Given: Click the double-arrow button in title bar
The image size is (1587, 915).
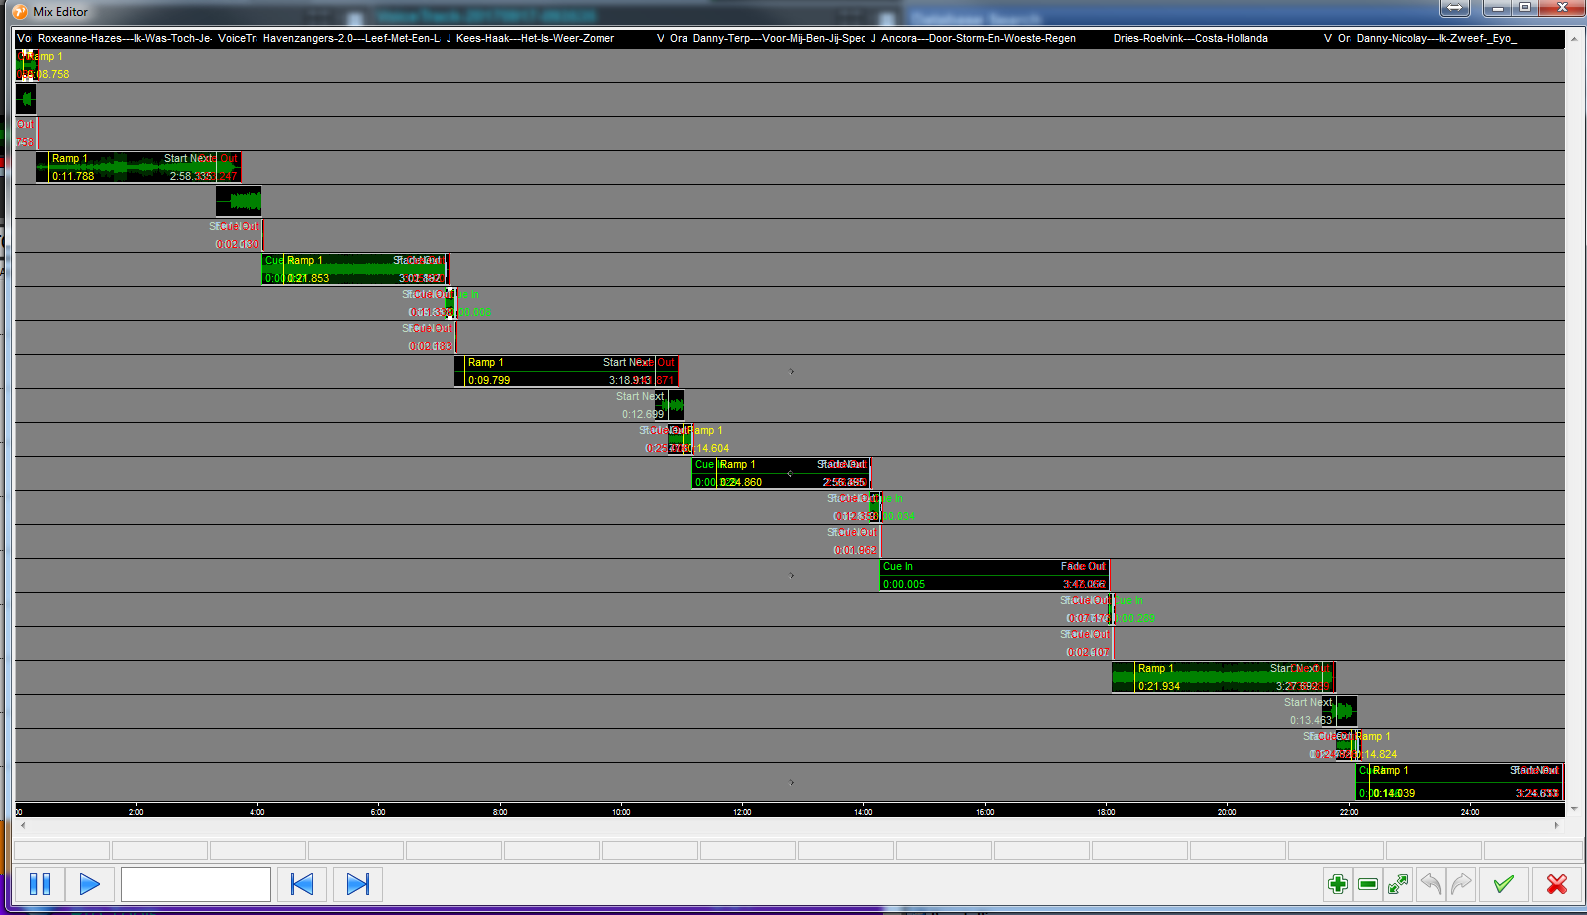Looking at the screenshot, I should [x=1454, y=8].
